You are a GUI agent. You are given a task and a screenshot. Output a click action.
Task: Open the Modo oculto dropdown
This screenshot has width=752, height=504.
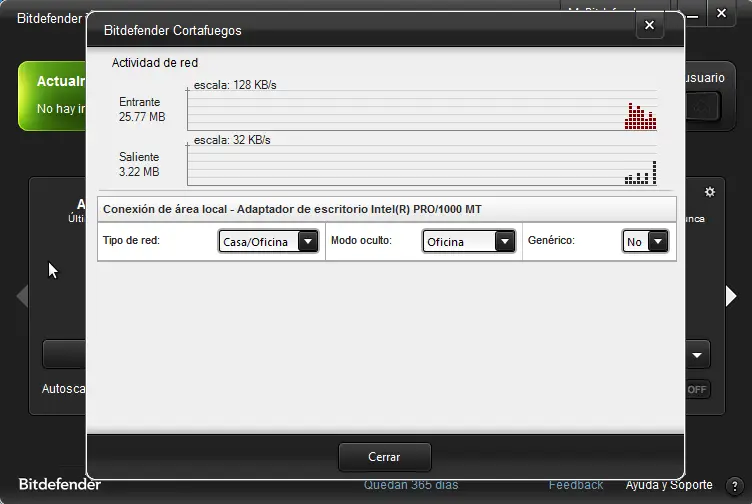tap(469, 241)
